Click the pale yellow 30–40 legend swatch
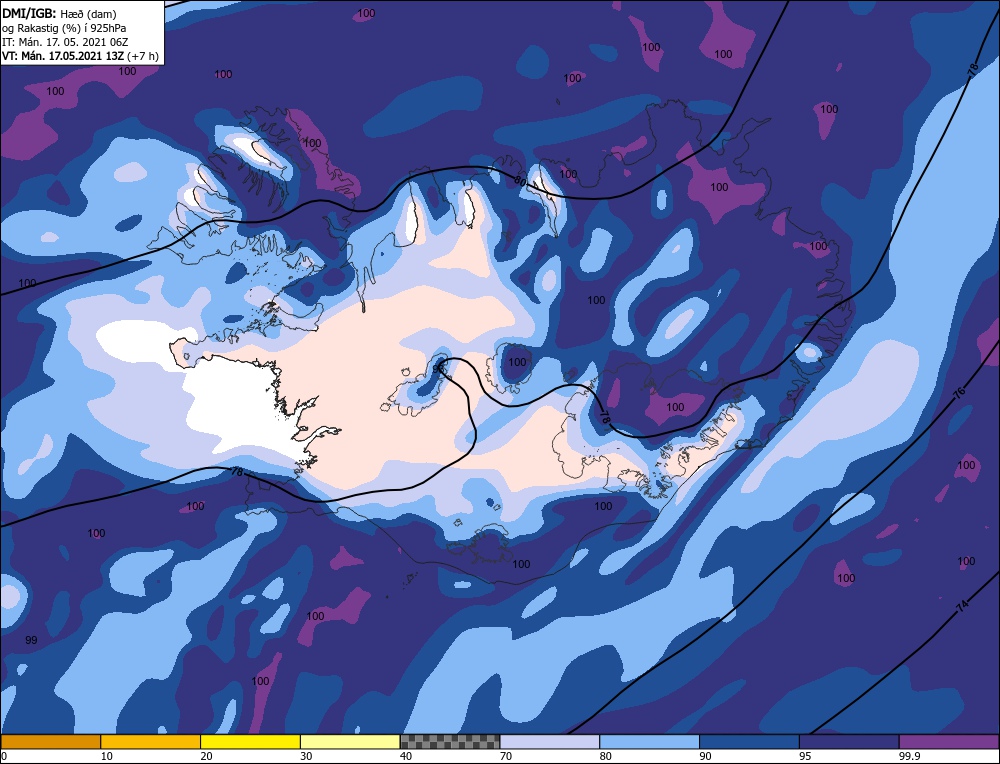1000x764 pixels. [350, 741]
